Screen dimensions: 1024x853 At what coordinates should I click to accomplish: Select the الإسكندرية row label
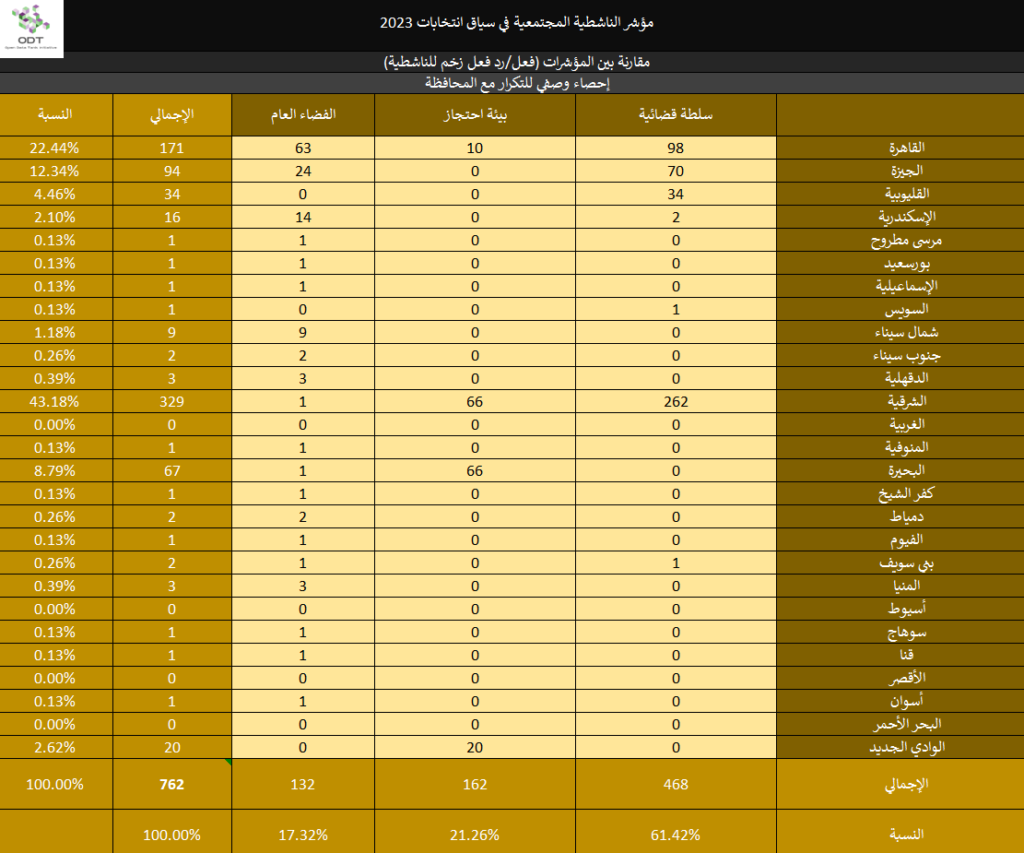tap(906, 217)
